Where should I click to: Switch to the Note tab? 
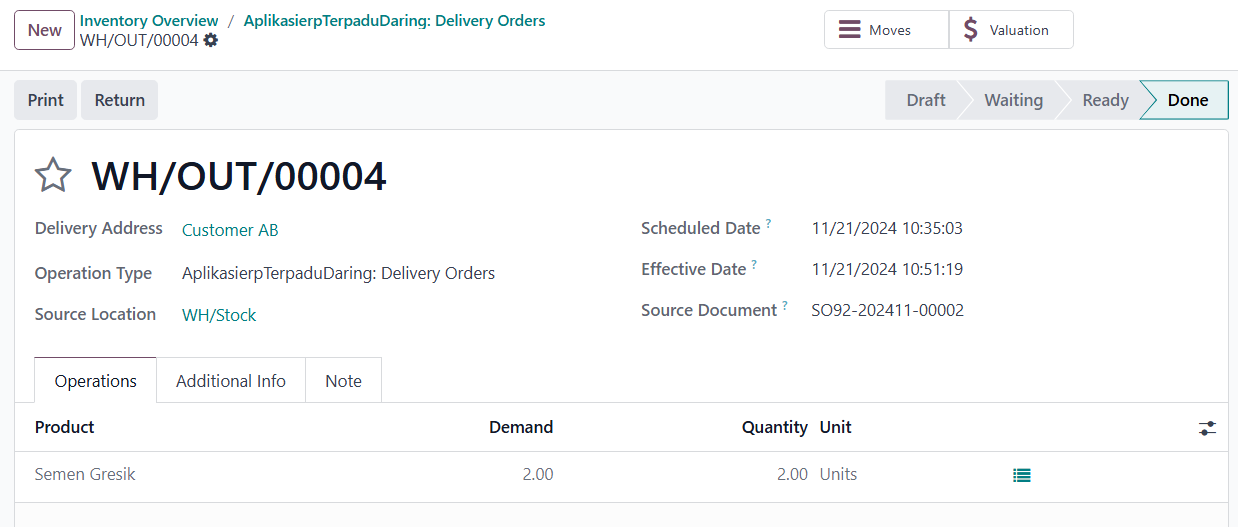coord(343,381)
